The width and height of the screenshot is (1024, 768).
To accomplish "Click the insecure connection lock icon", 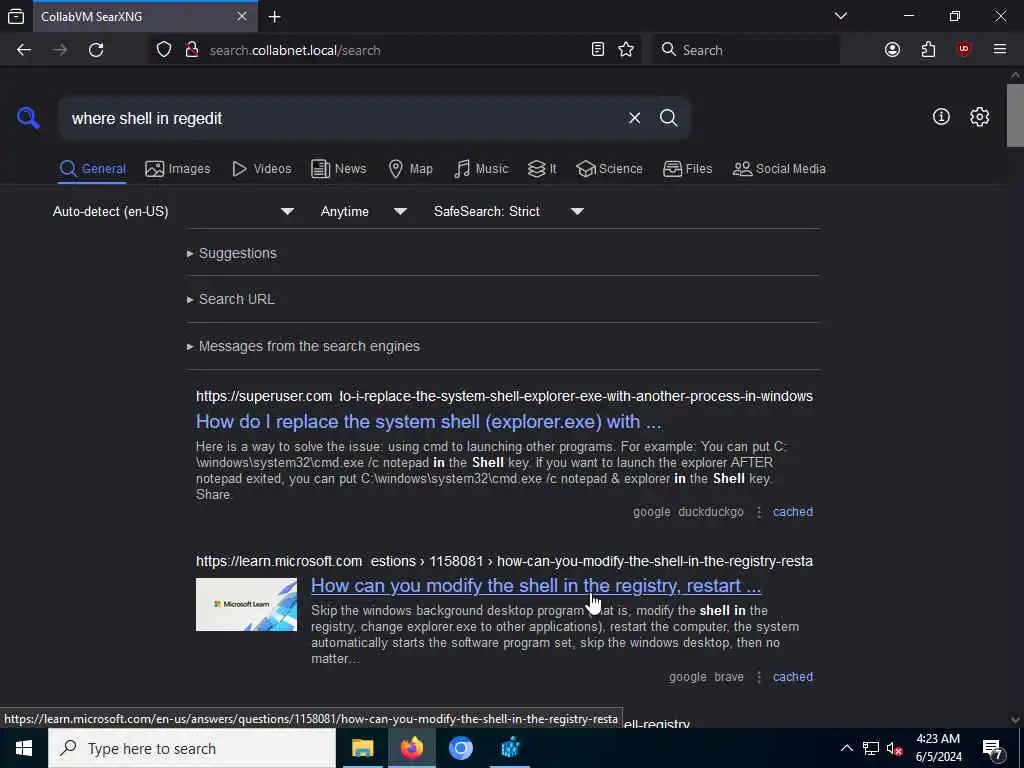I will point(192,50).
